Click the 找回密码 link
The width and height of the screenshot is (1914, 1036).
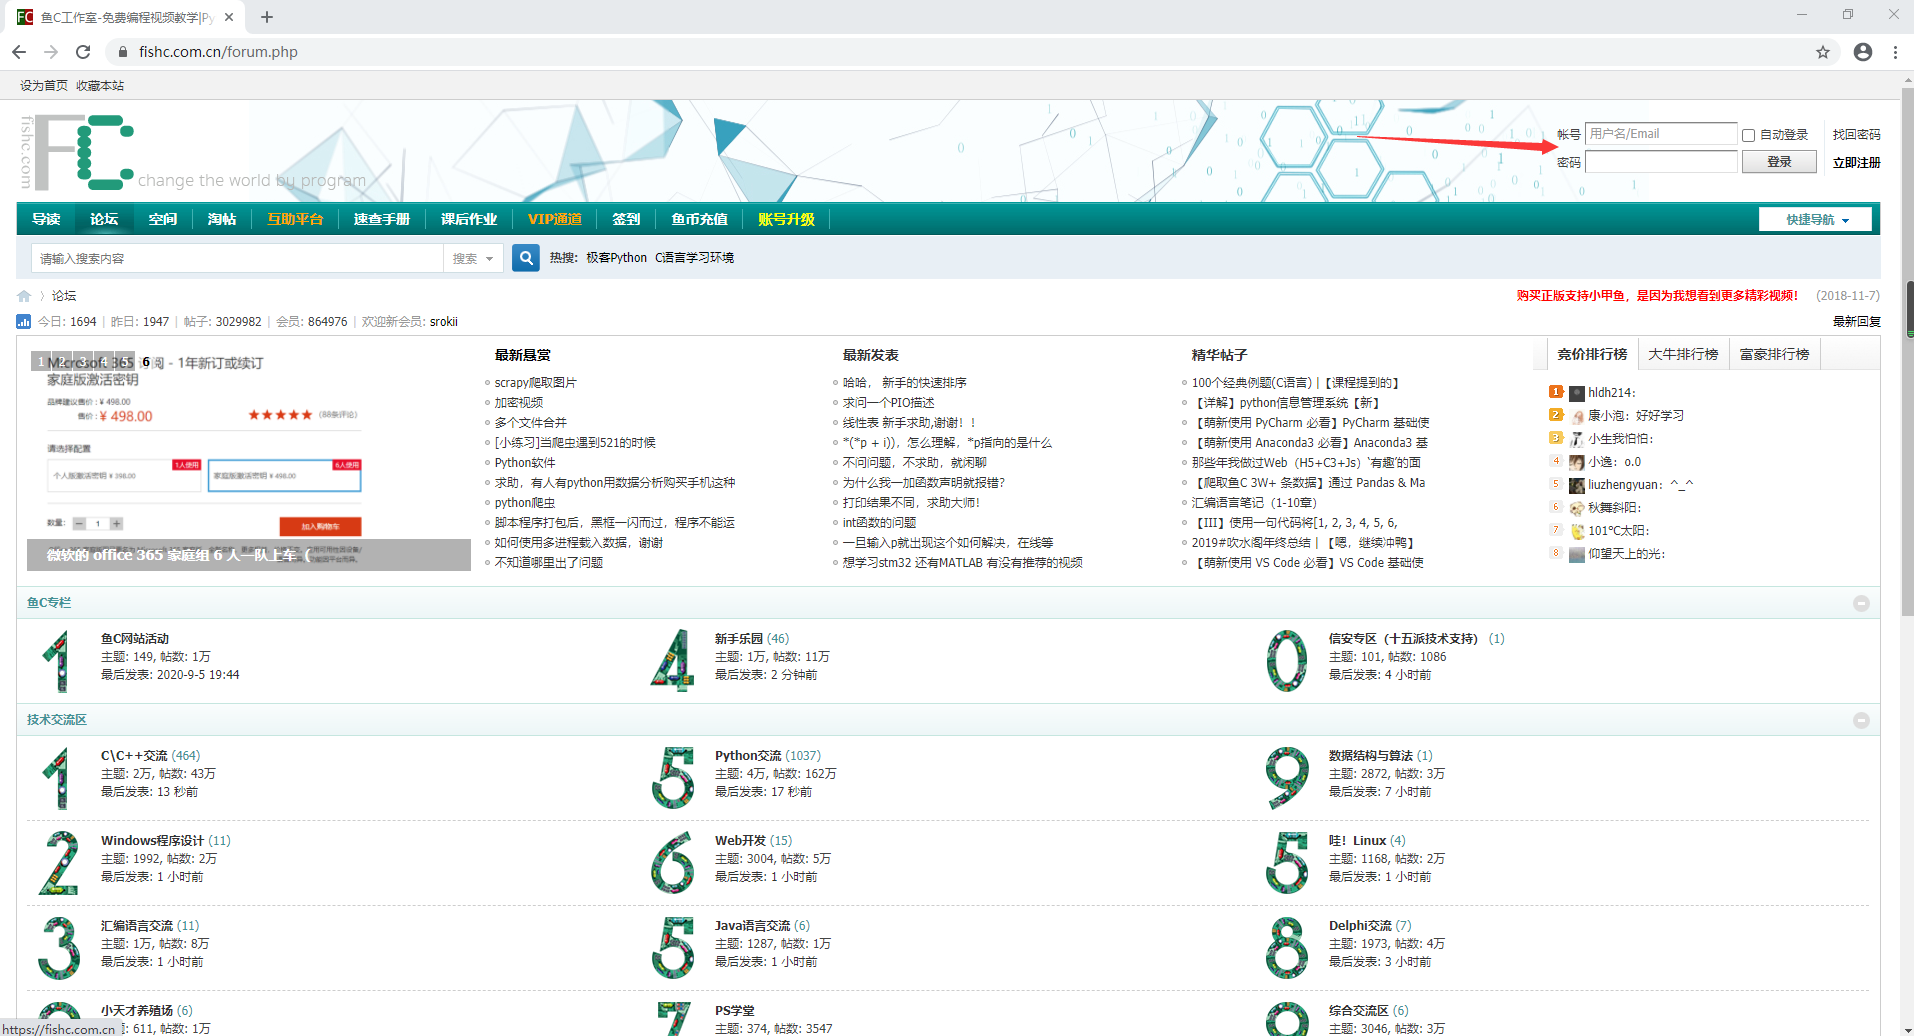(x=1856, y=134)
